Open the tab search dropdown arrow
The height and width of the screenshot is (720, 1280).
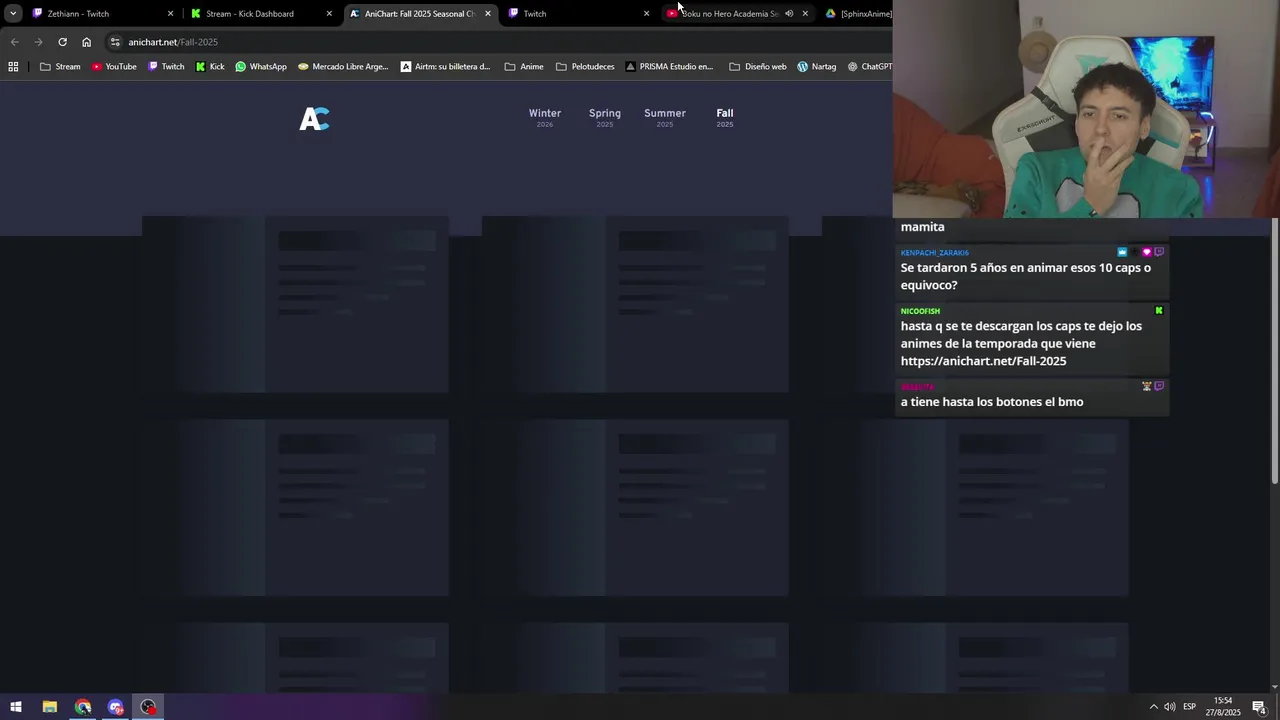[12, 14]
